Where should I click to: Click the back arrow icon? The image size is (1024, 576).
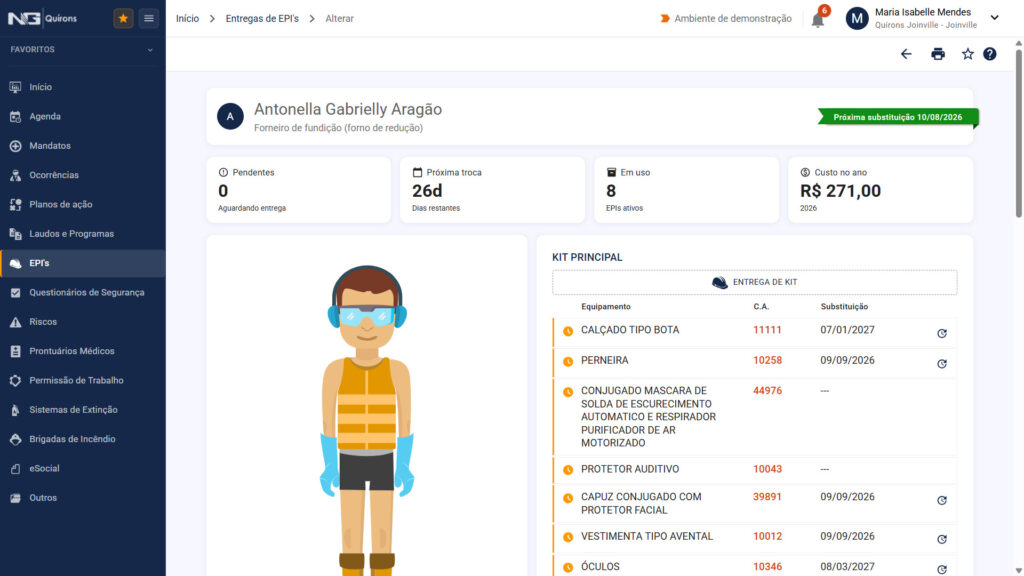coord(906,54)
